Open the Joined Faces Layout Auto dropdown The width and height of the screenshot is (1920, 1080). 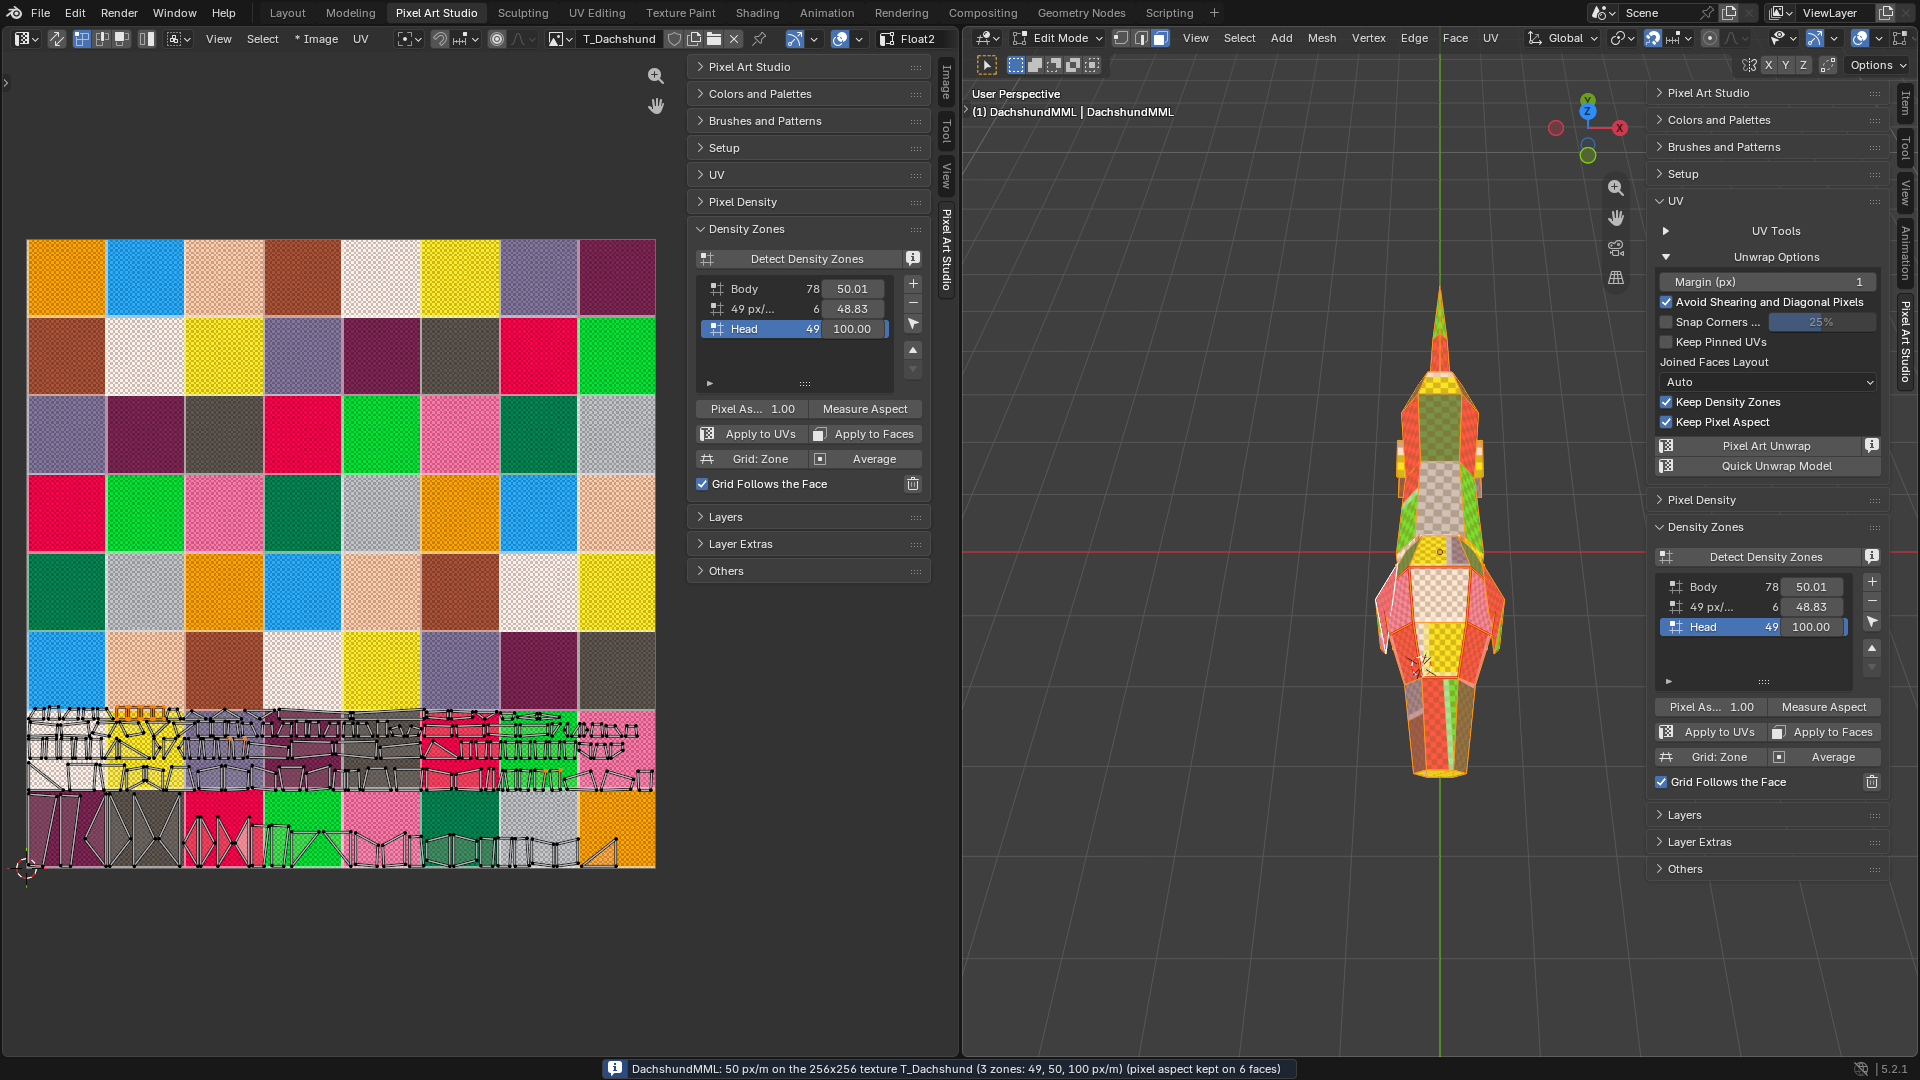pyautogui.click(x=1768, y=382)
